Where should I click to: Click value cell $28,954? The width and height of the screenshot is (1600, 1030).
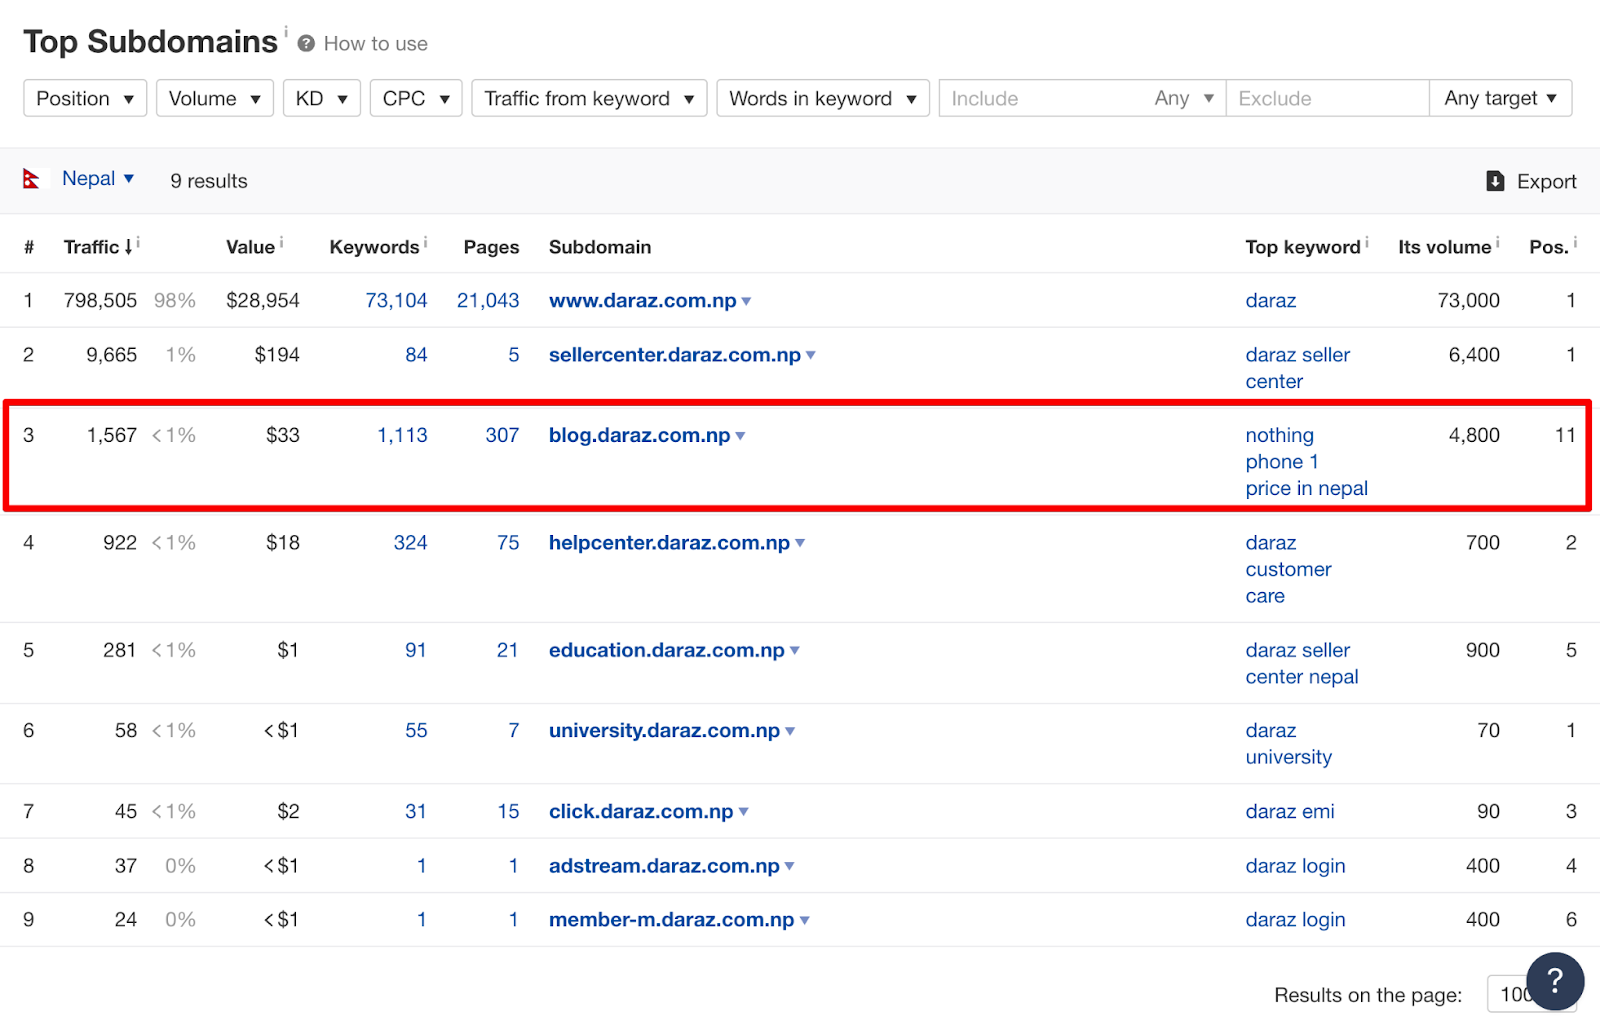pyautogui.click(x=263, y=301)
